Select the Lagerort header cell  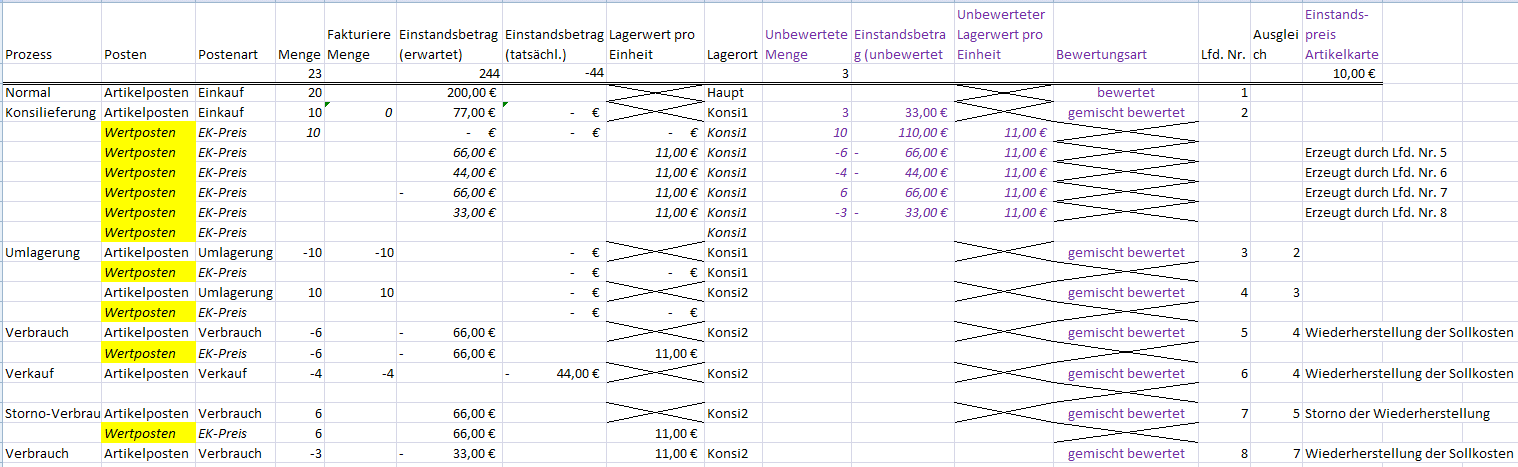pos(731,54)
